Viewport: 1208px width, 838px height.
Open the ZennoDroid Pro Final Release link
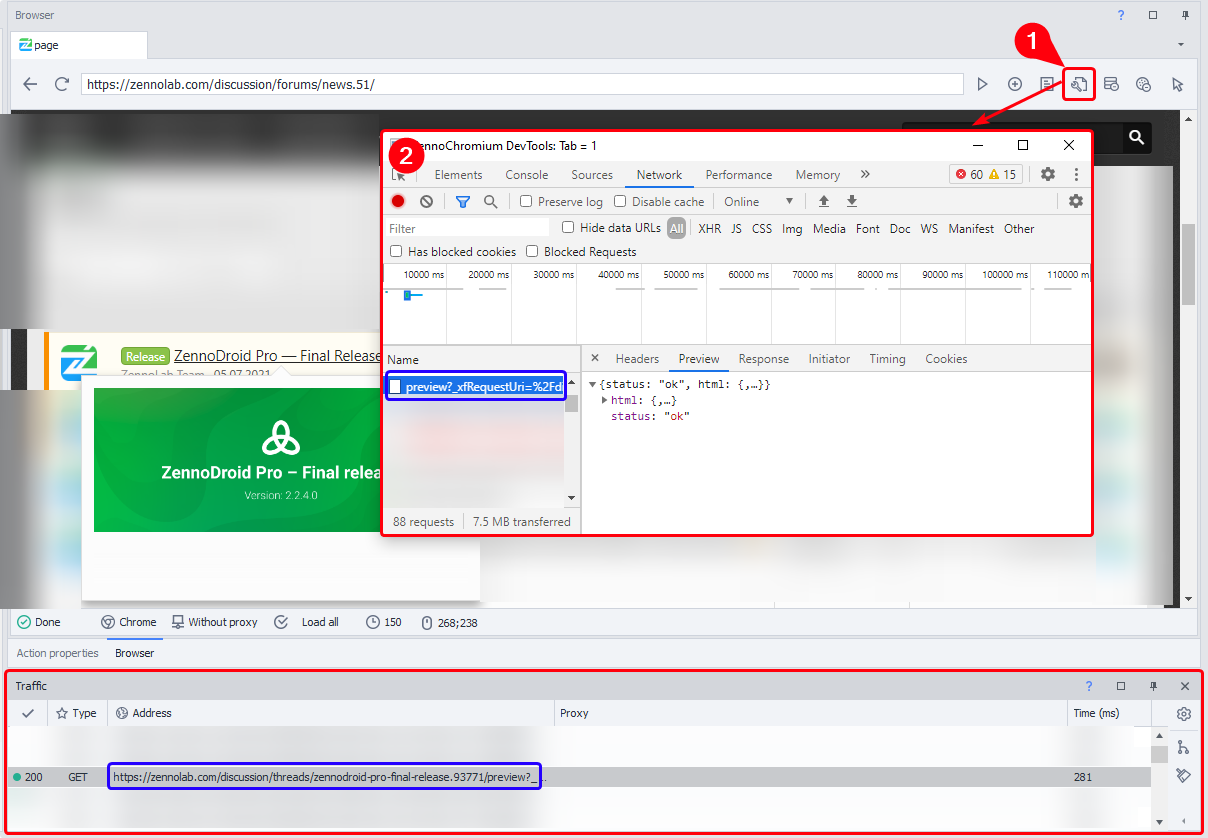click(277, 356)
